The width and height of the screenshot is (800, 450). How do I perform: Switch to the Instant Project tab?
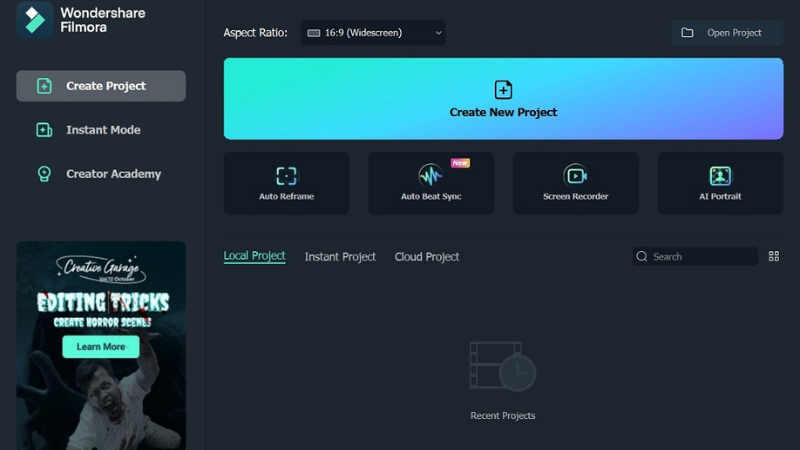click(x=340, y=257)
